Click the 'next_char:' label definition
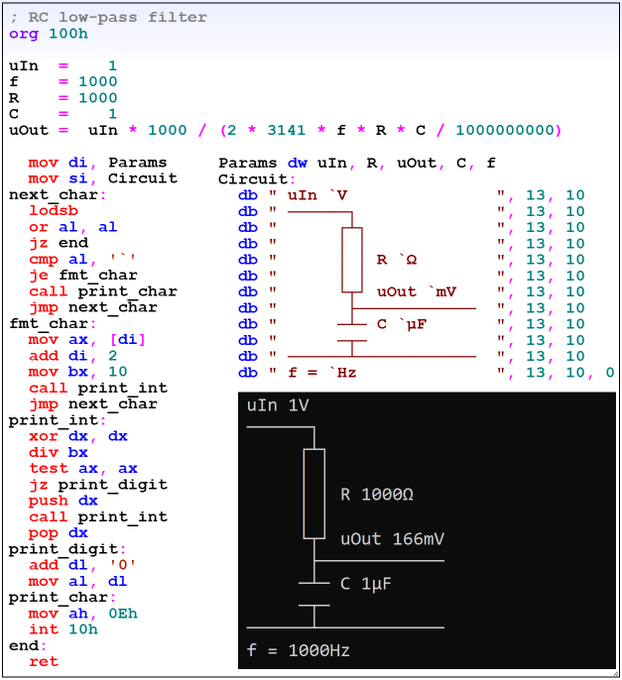The image size is (622, 680). pos(57,195)
